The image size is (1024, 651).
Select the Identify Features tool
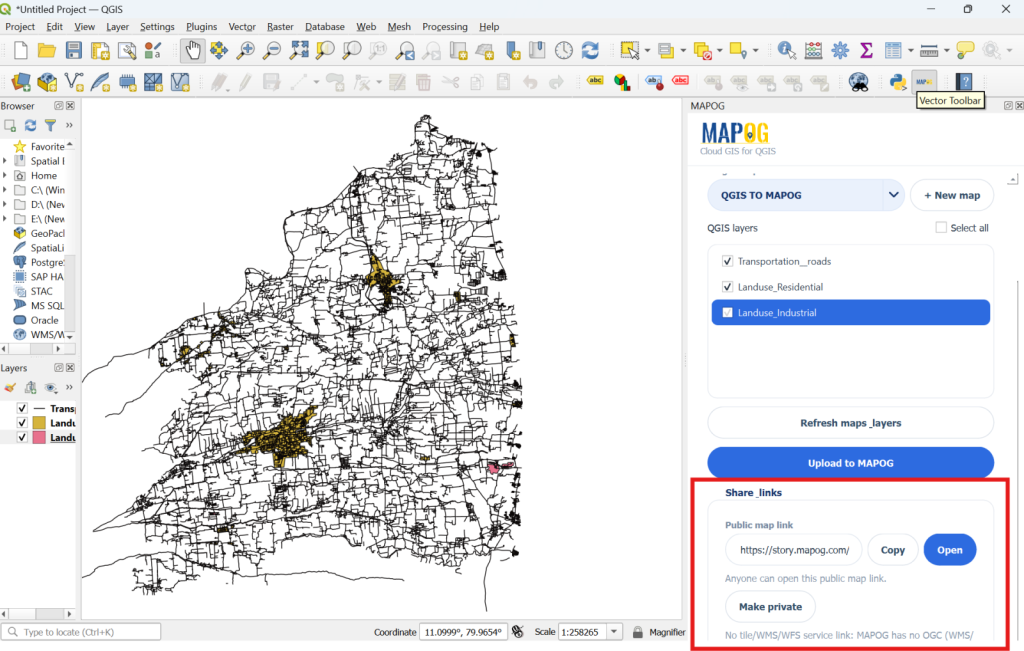[x=786, y=50]
